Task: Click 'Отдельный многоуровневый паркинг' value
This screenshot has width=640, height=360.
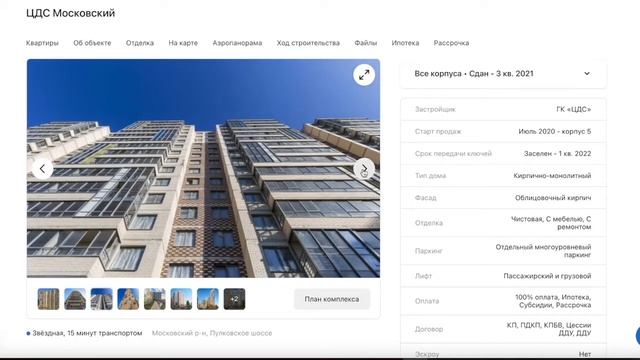Action: pyautogui.click(x=543, y=251)
